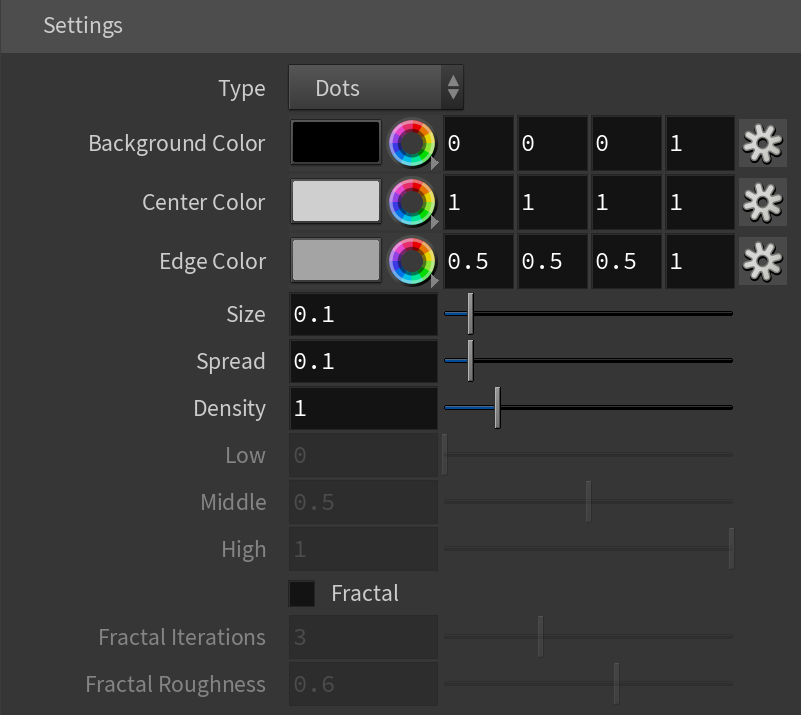
Task: Open color wheel picker for Background Color
Action: (412, 143)
